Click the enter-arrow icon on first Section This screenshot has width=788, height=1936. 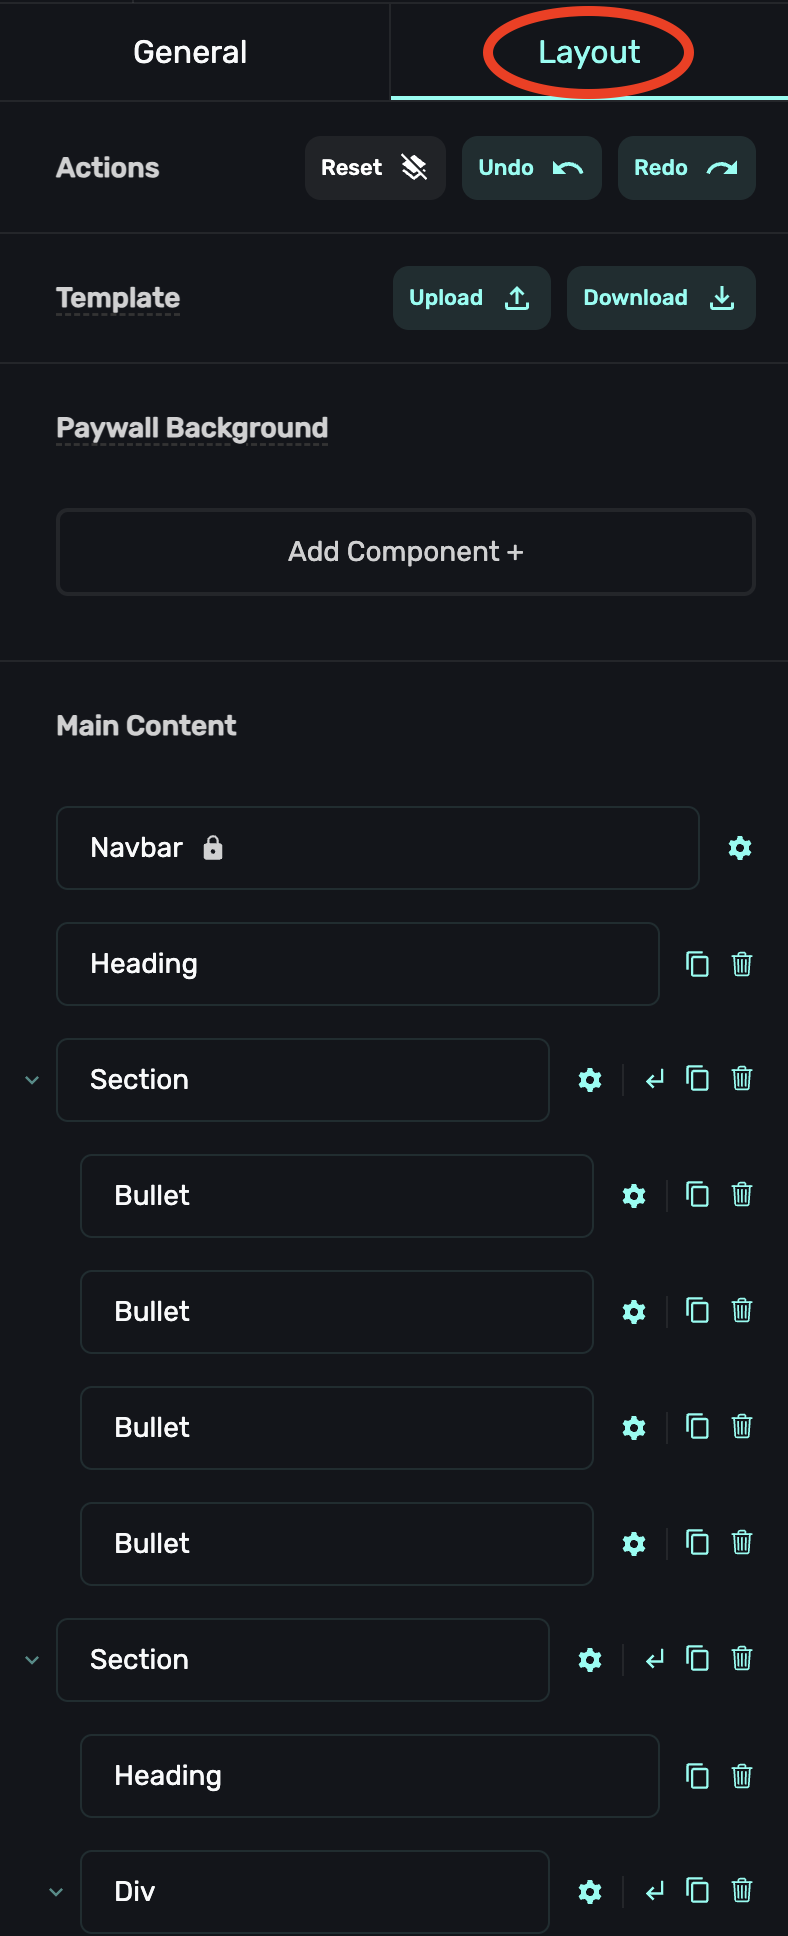coord(655,1080)
